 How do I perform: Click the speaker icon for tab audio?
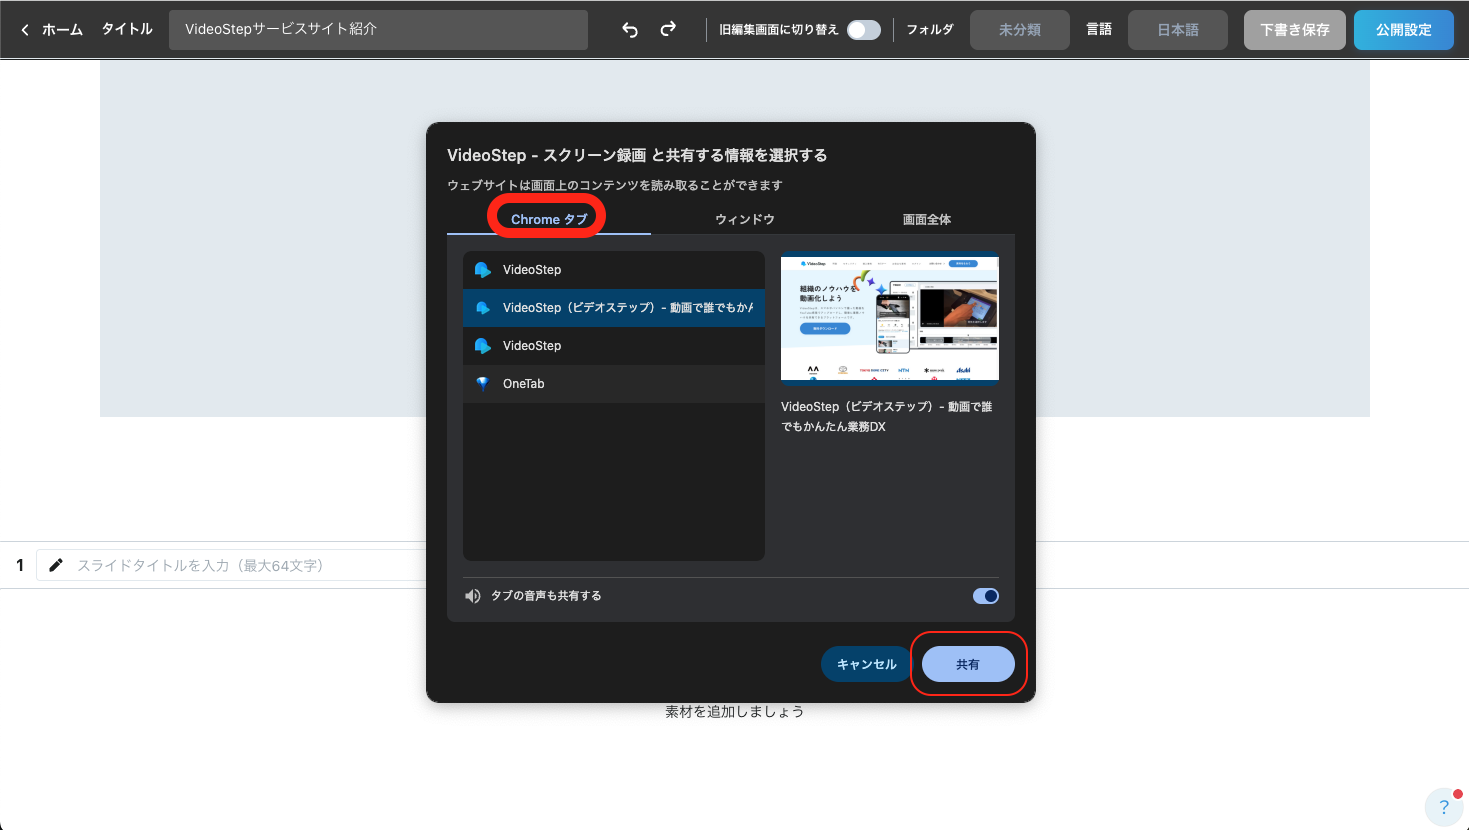473,596
